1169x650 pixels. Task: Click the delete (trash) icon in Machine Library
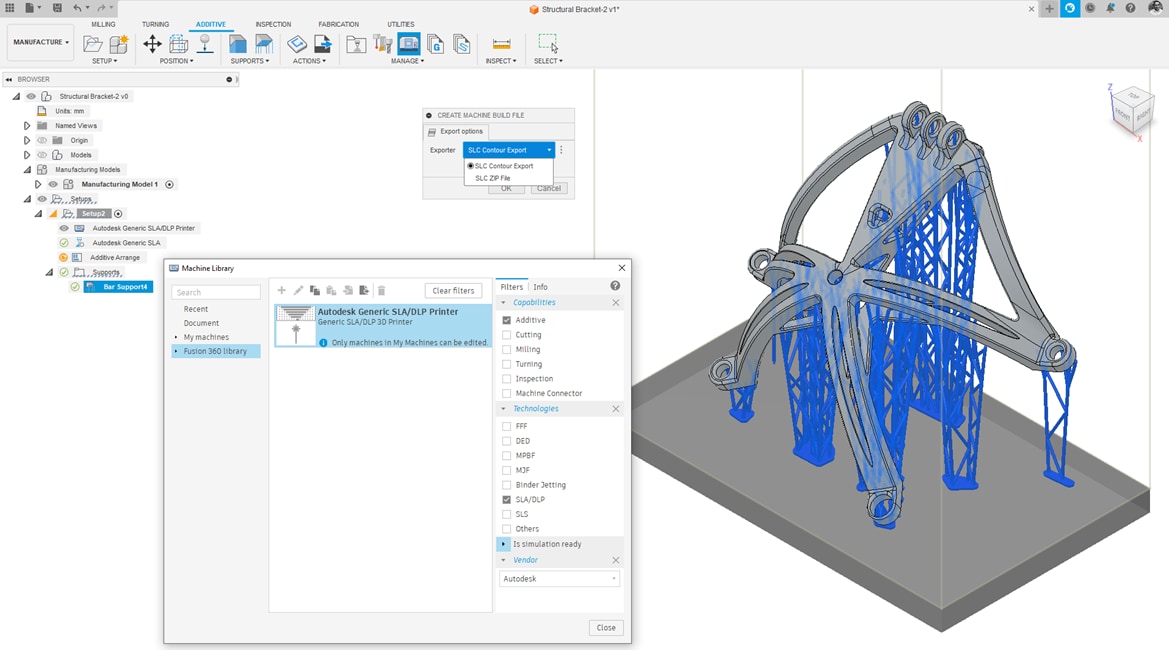point(381,290)
